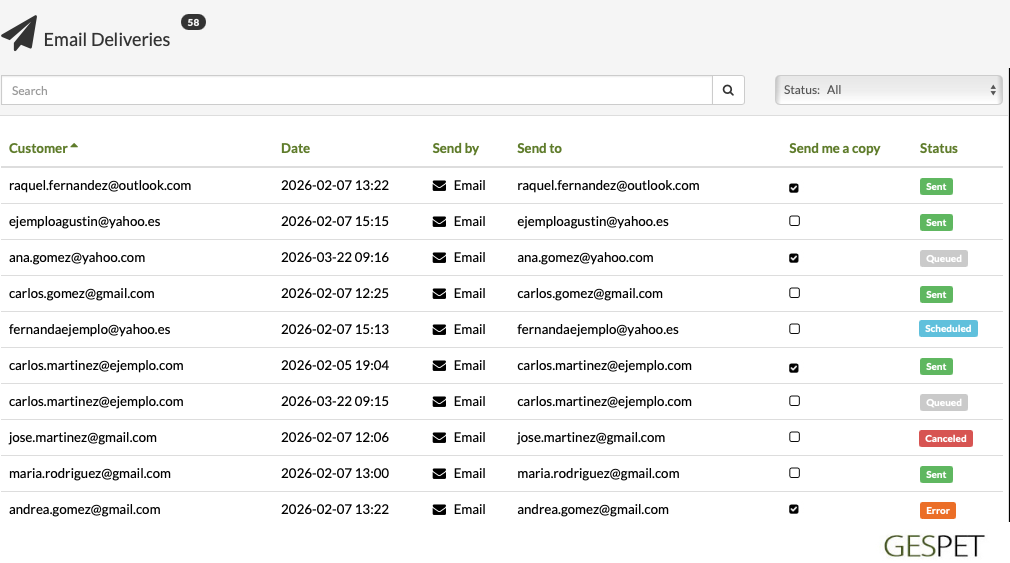
Task: Open customer carlos.gomez@gmail.com
Action: 82,294
